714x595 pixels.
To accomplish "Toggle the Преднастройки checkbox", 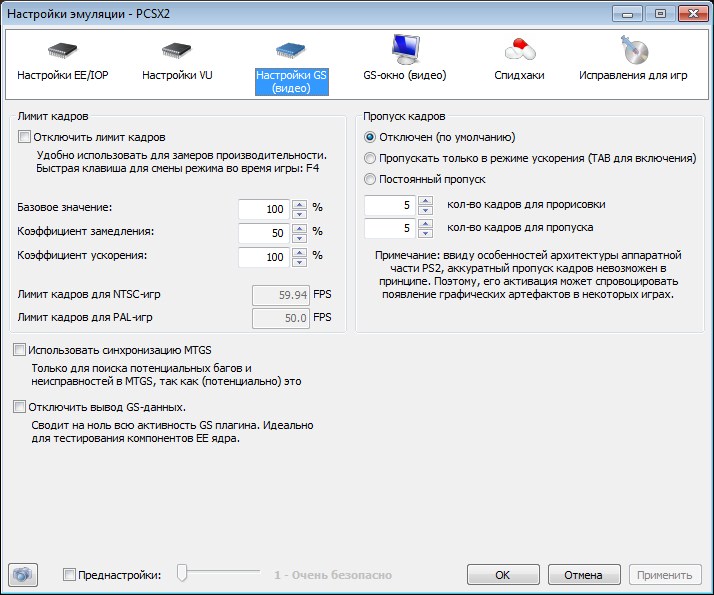I will pyautogui.click(x=69, y=575).
